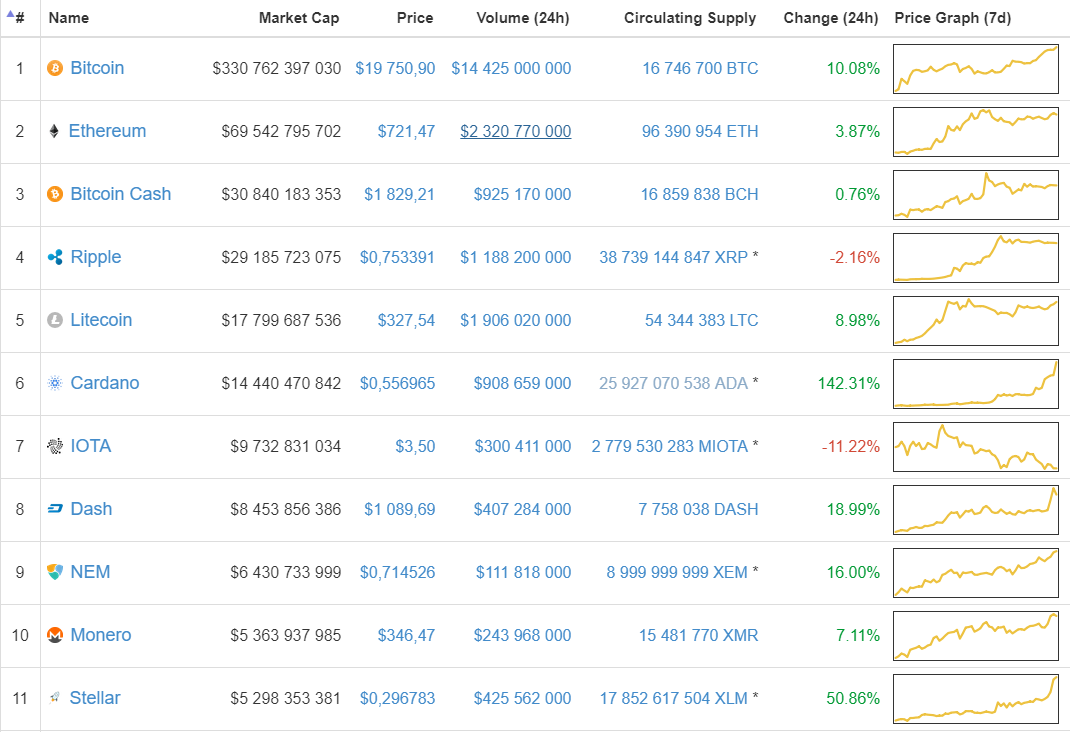
Task: Open Ethereum's 24h volume link
Action: click(x=515, y=131)
